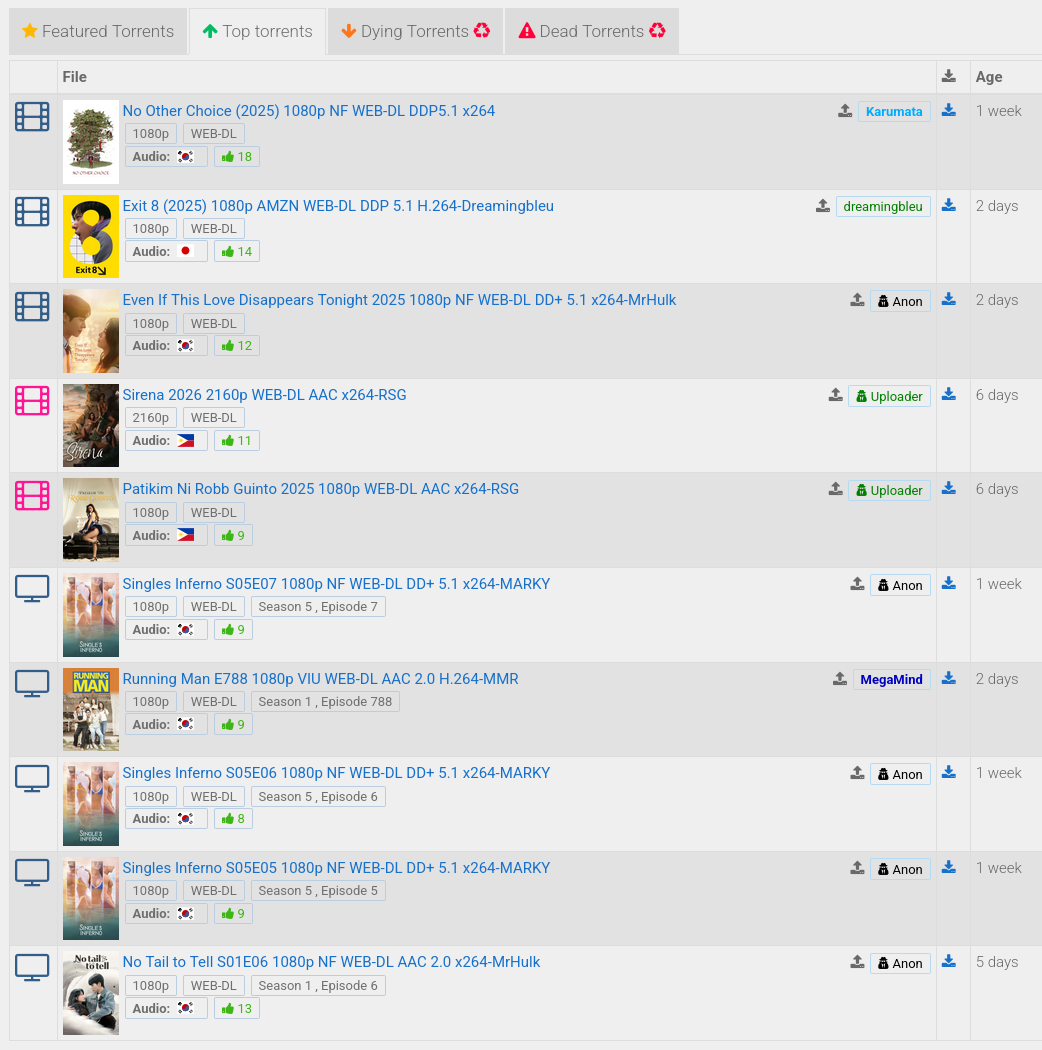Download the Singles Inferno S05E07 torrent
The height and width of the screenshot is (1050, 1042).
pyautogui.click(x=949, y=583)
